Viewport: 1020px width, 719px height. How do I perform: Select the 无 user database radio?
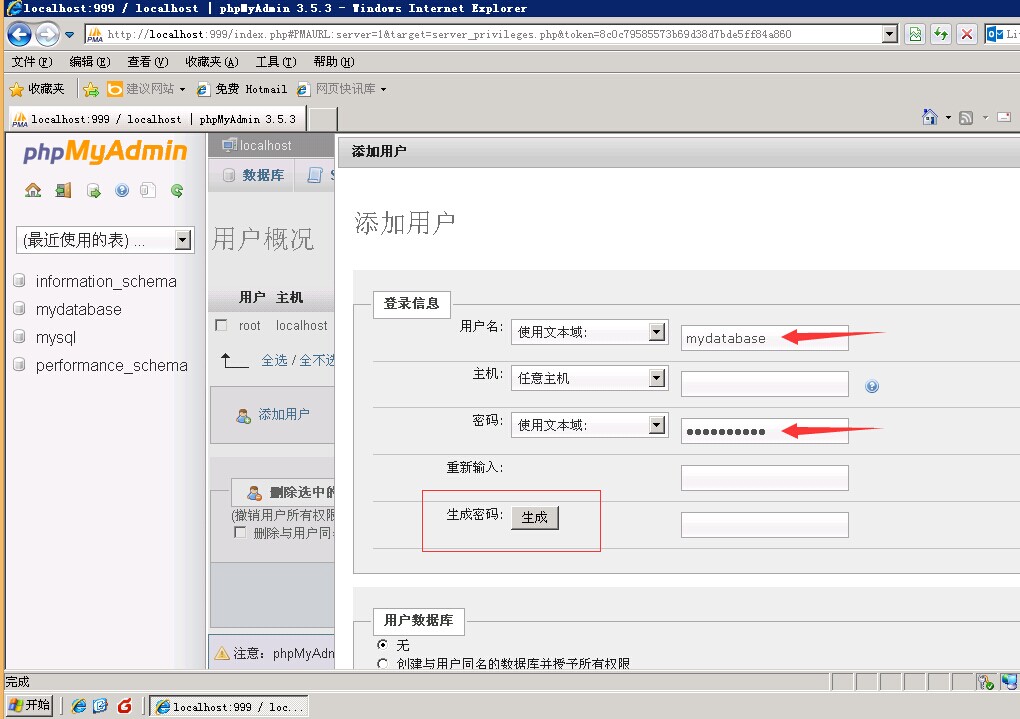[382, 644]
